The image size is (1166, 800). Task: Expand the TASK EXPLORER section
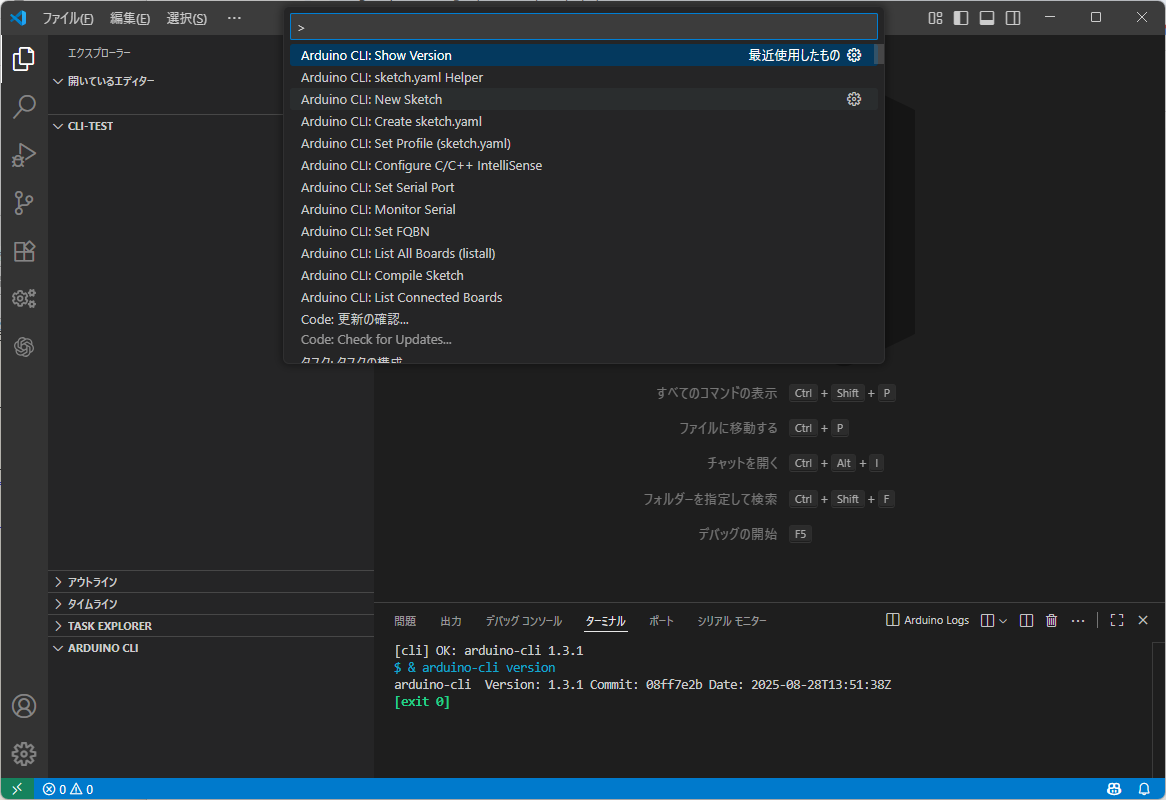click(109, 626)
